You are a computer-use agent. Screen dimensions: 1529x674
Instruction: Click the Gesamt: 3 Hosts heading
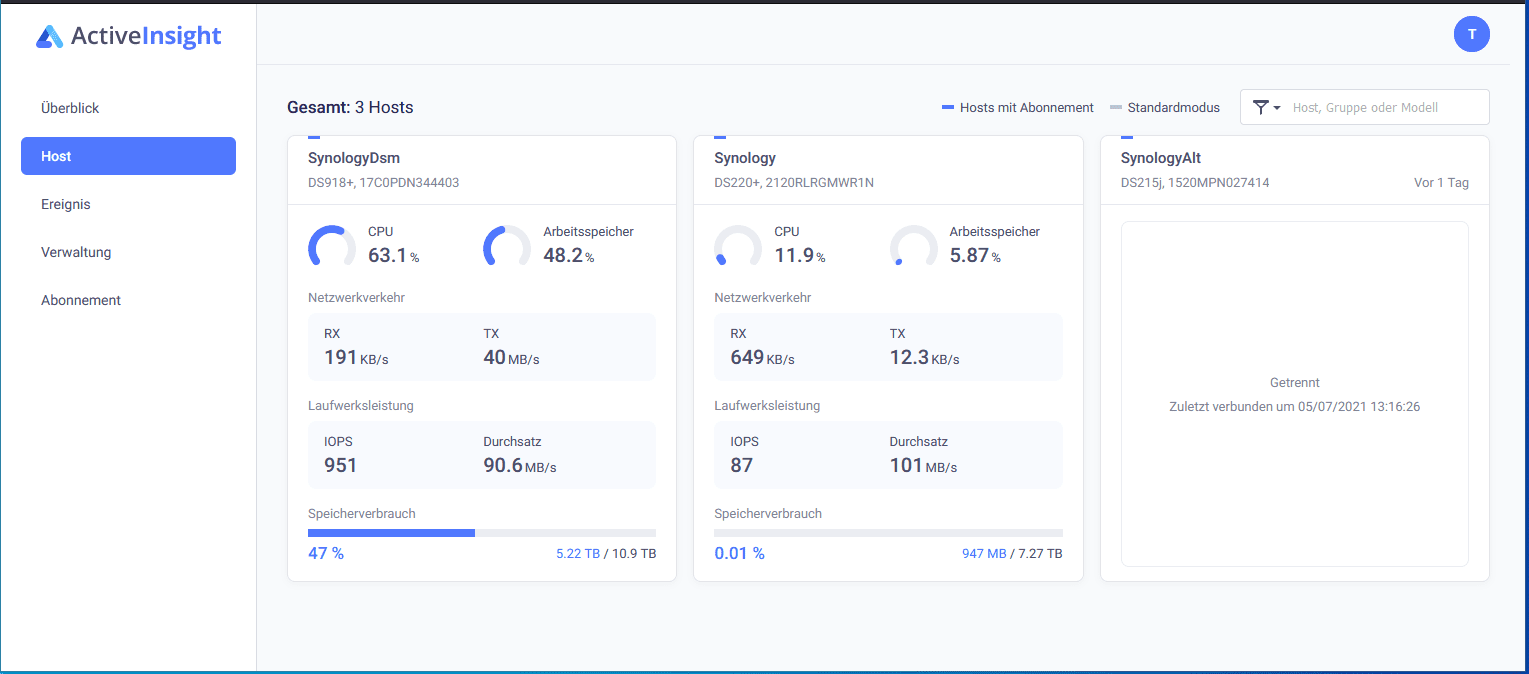[x=350, y=107]
